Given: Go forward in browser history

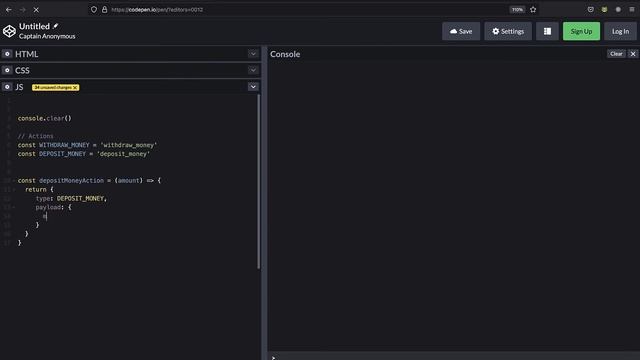Looking at the screenshot, I should (x=22, y=9).
